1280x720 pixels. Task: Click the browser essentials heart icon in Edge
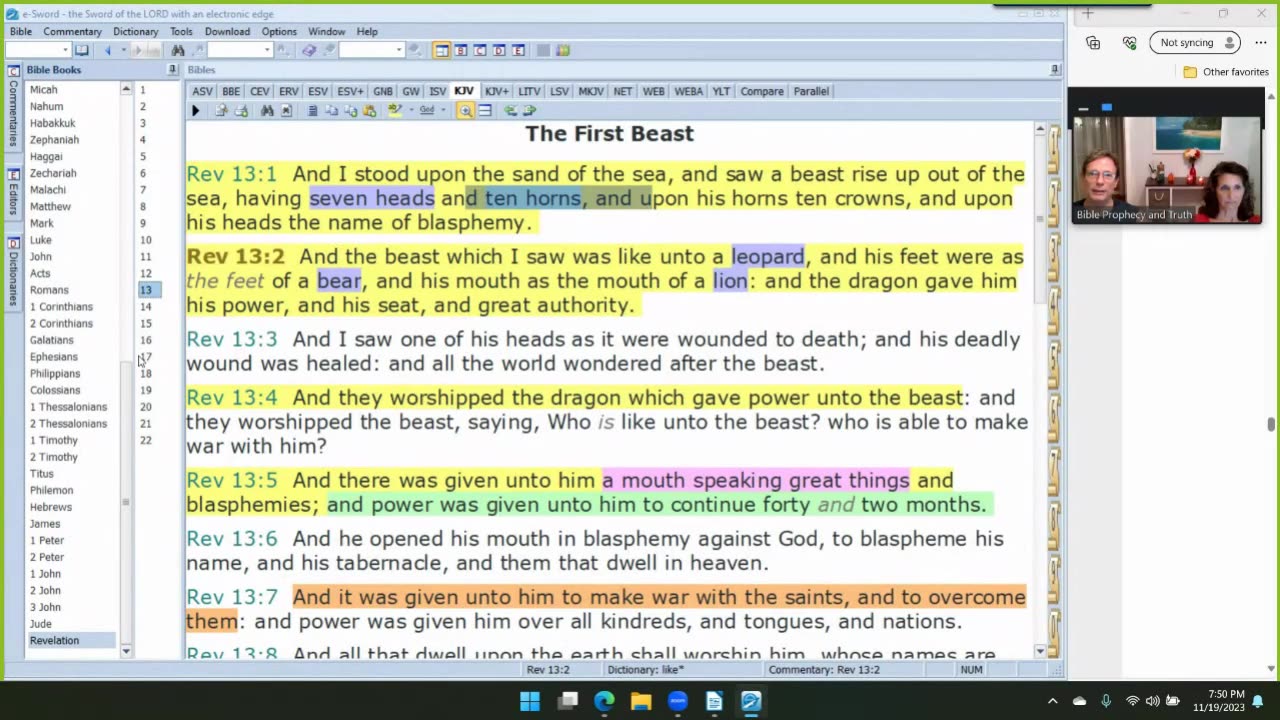1130,43
